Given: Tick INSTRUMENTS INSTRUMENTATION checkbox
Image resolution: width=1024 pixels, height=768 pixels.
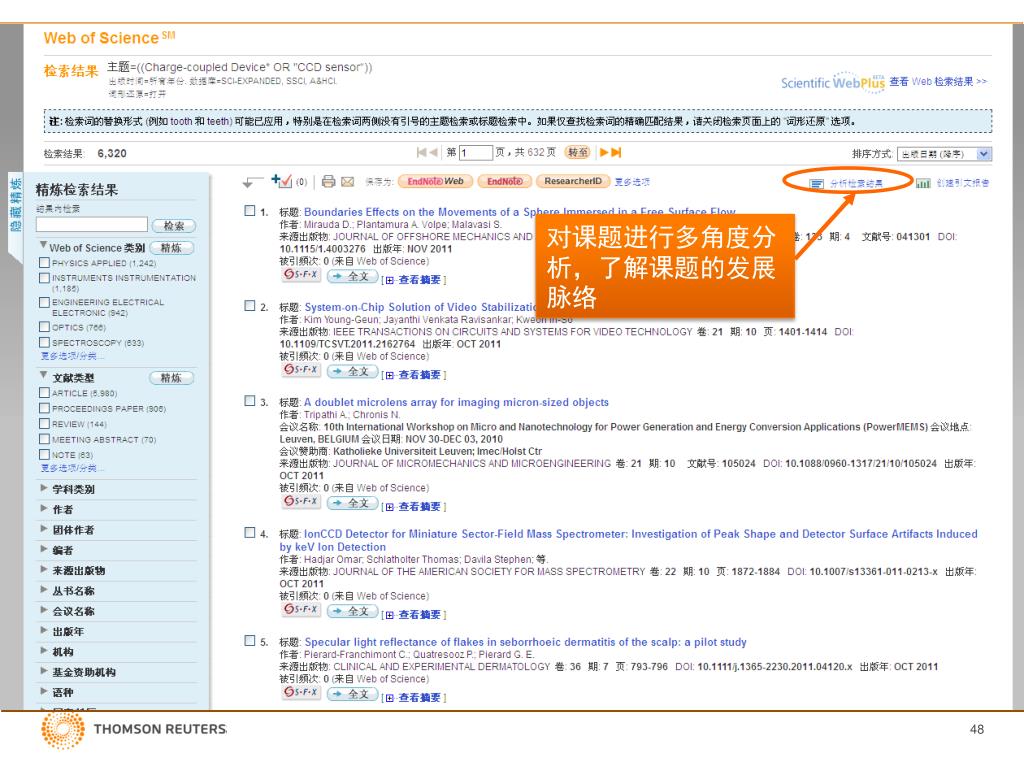Looking at the screenshot, I should click(x=44, y=278).
